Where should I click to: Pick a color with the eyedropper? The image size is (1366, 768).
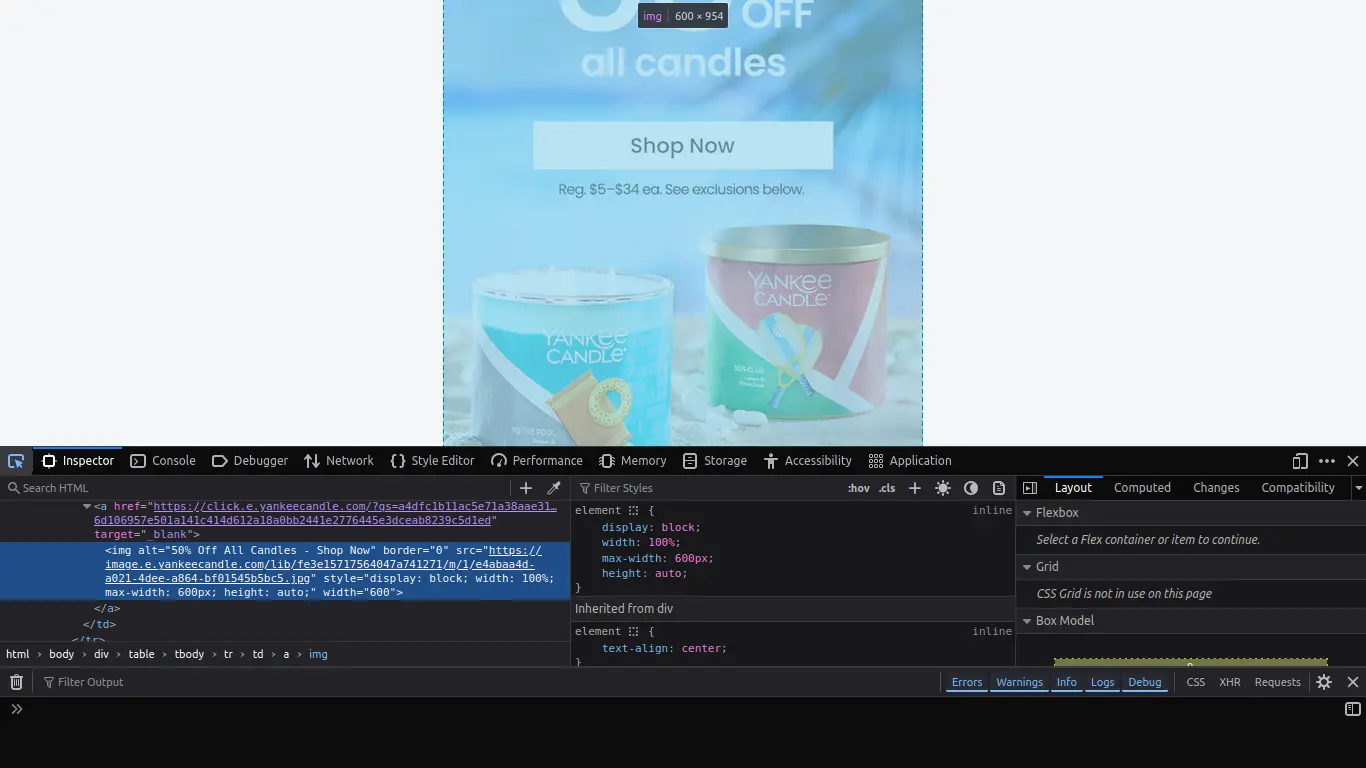click(x=554, y=488)
